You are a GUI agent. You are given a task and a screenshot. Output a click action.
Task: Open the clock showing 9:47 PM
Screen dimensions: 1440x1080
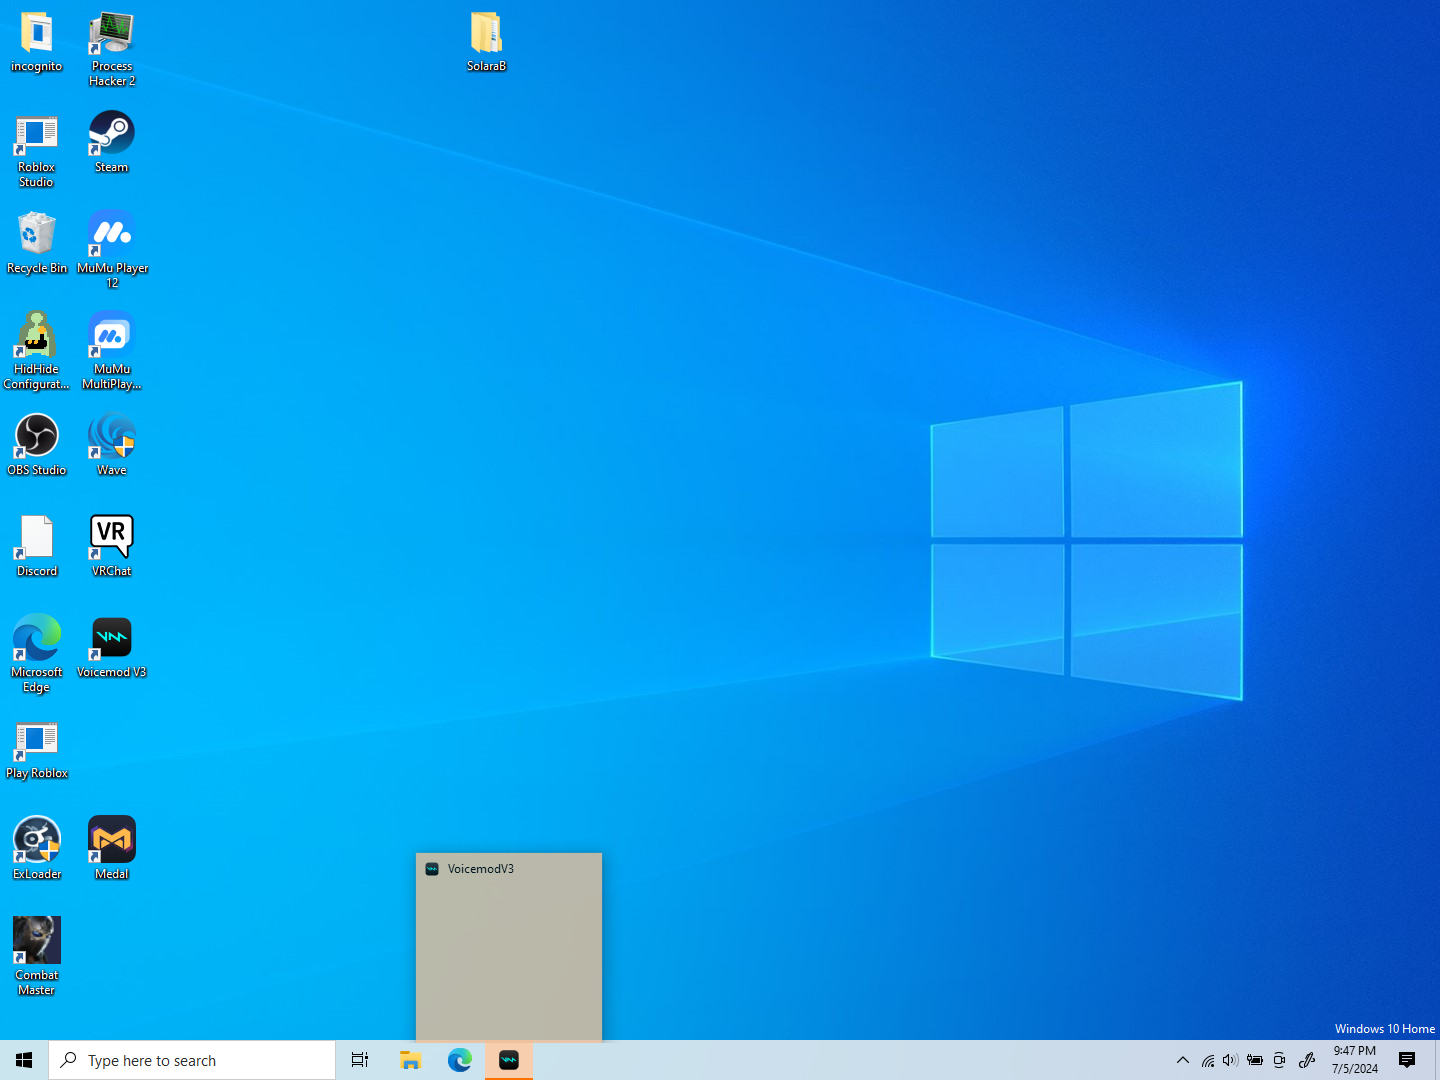point(1355,1060)
